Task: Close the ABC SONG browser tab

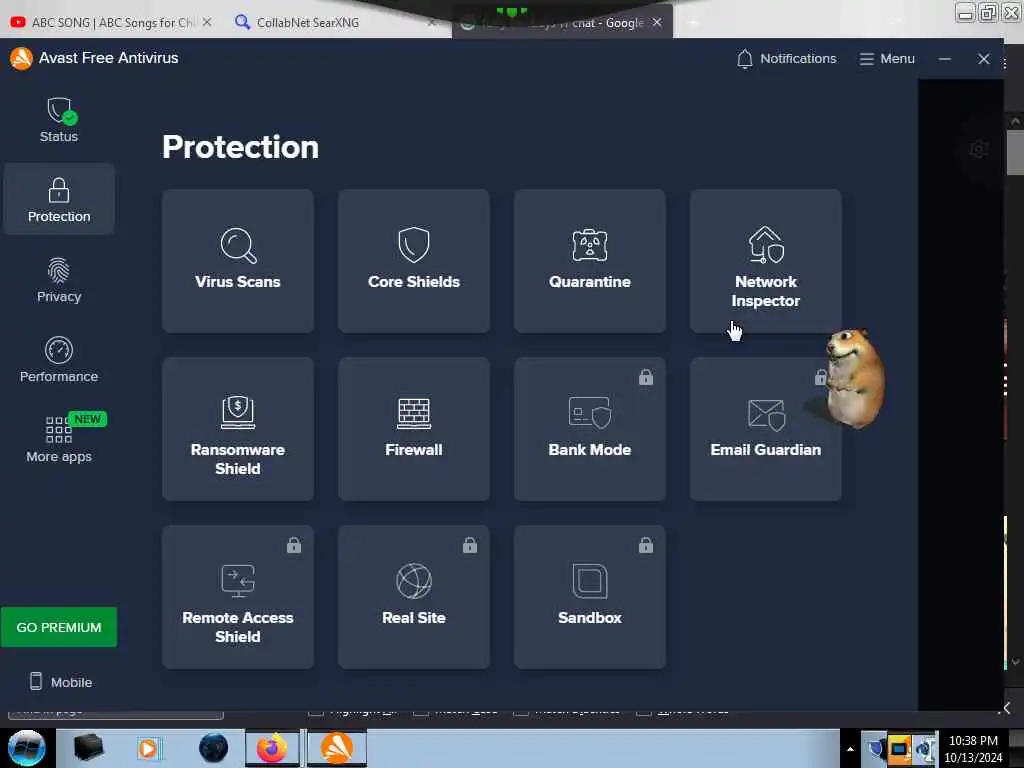Action: tap(207, 22)
